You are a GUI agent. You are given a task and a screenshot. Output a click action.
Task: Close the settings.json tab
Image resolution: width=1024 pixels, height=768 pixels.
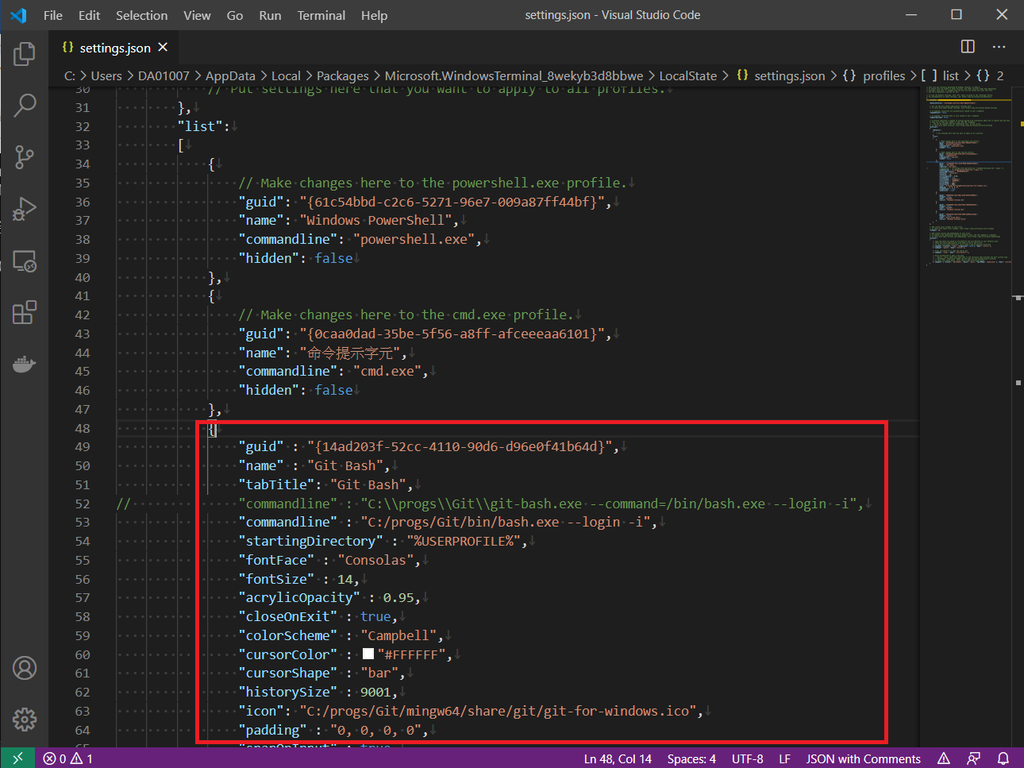pyautogui.click(x=163, y=47)
